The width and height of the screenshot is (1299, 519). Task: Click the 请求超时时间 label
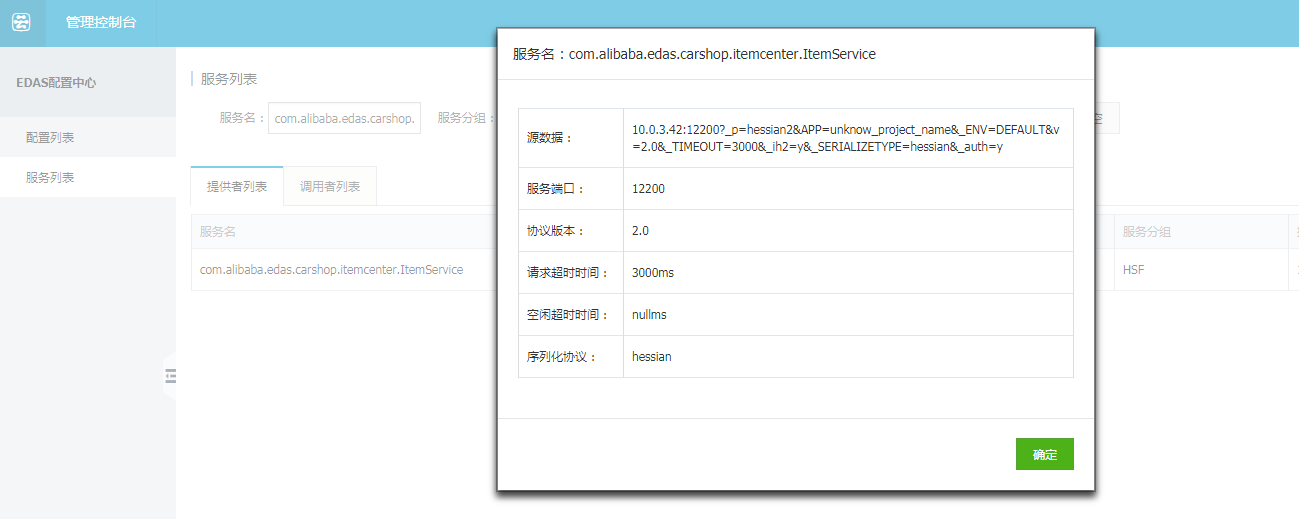[567, 272]
